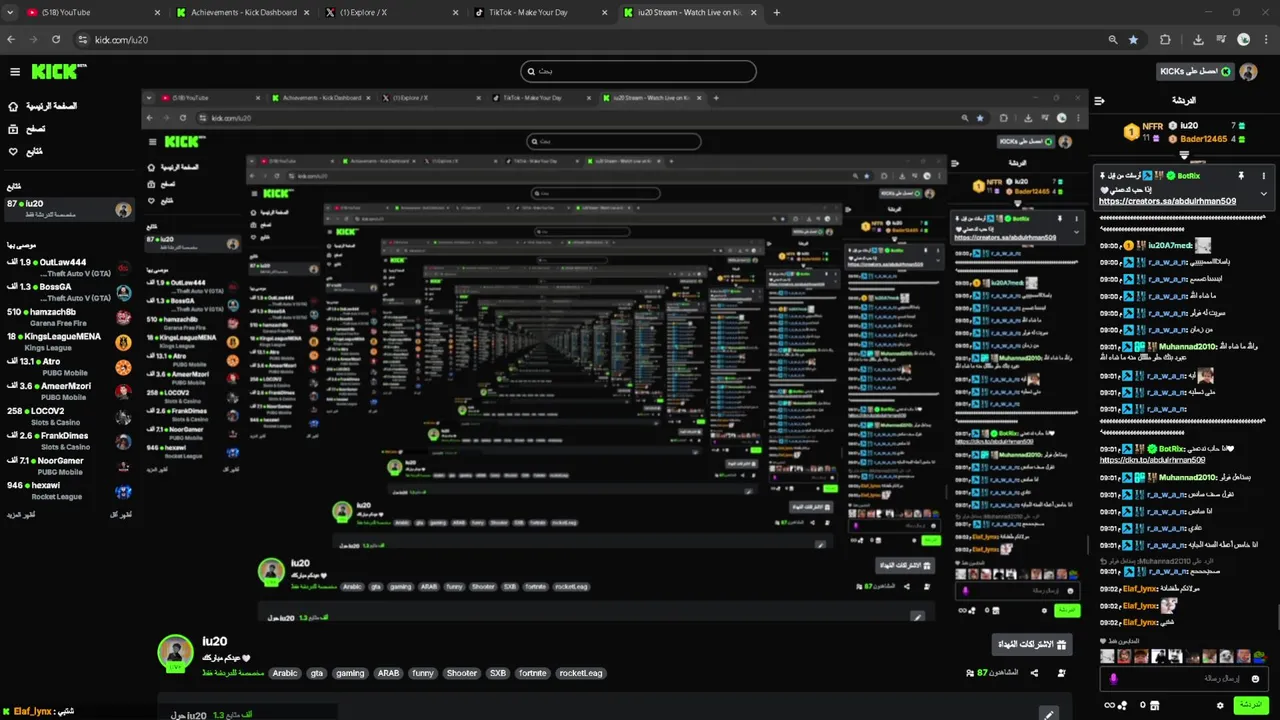
Task: Open recommended channel Atro
Action: [68, 367]
